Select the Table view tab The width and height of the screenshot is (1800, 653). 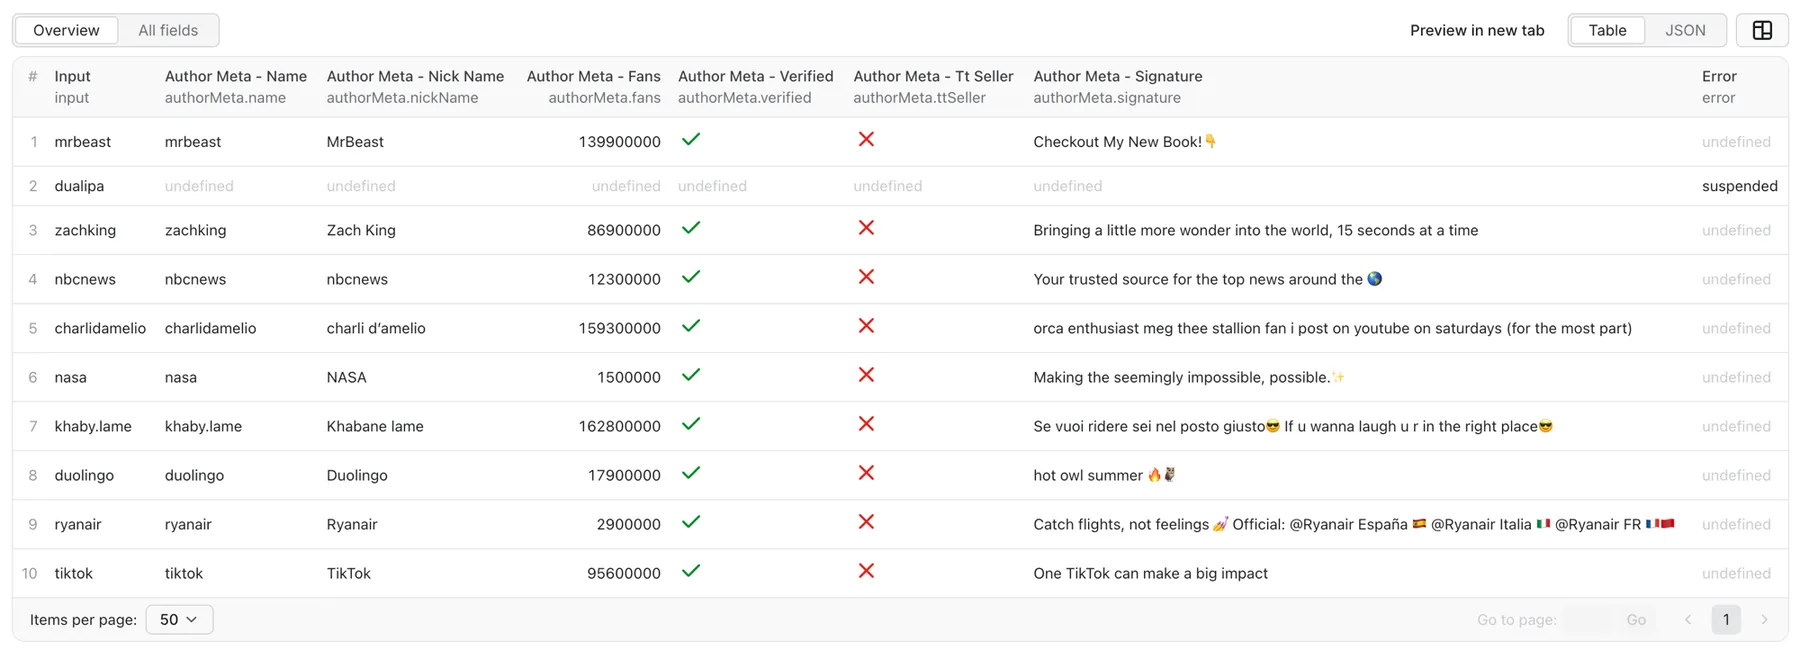(x=1607, y=30)
